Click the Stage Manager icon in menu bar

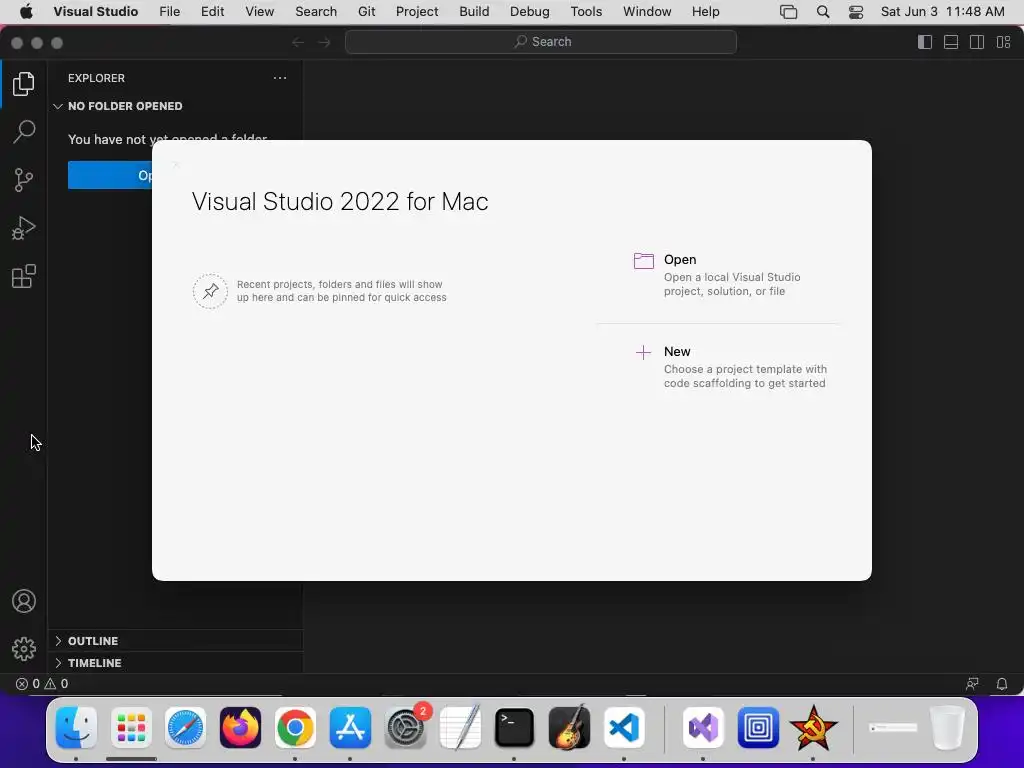click(789, 12)
